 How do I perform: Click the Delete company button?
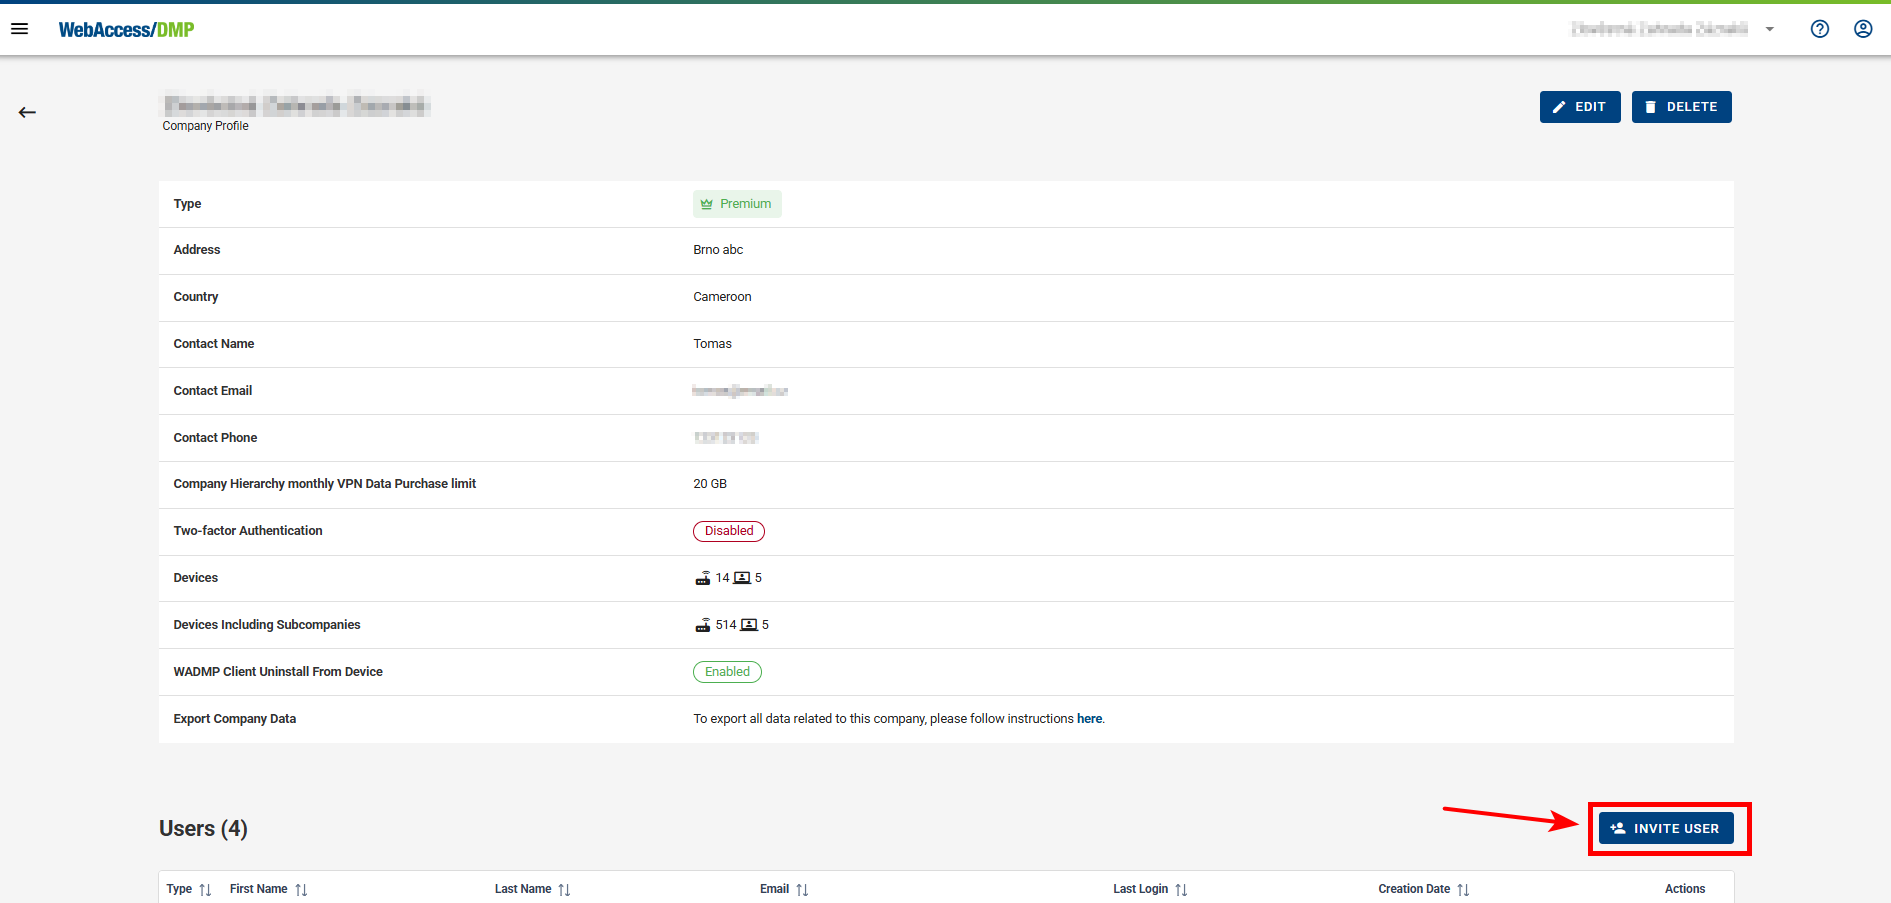[1681, 107]
